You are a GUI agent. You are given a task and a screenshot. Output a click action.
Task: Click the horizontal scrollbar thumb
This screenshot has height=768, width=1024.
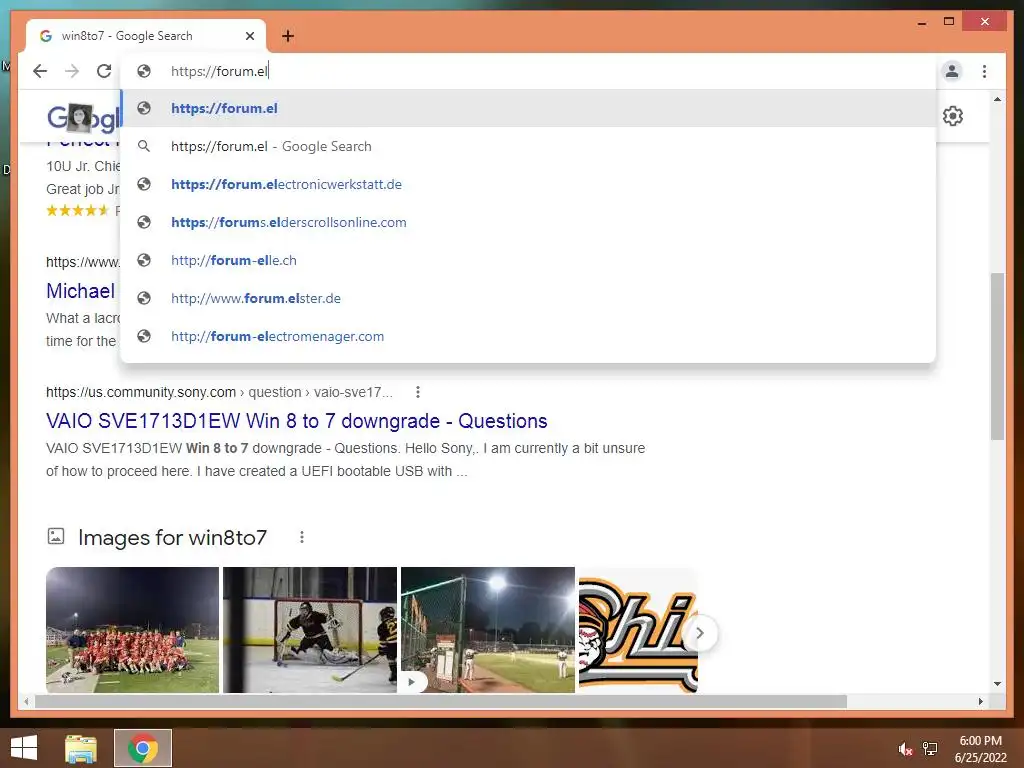[441, 701]
